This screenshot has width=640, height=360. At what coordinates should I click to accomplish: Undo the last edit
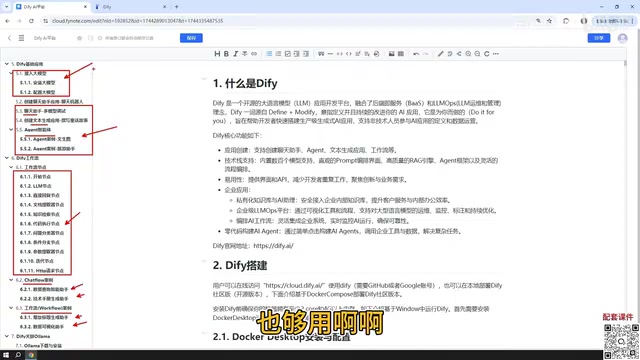point(416,54)
